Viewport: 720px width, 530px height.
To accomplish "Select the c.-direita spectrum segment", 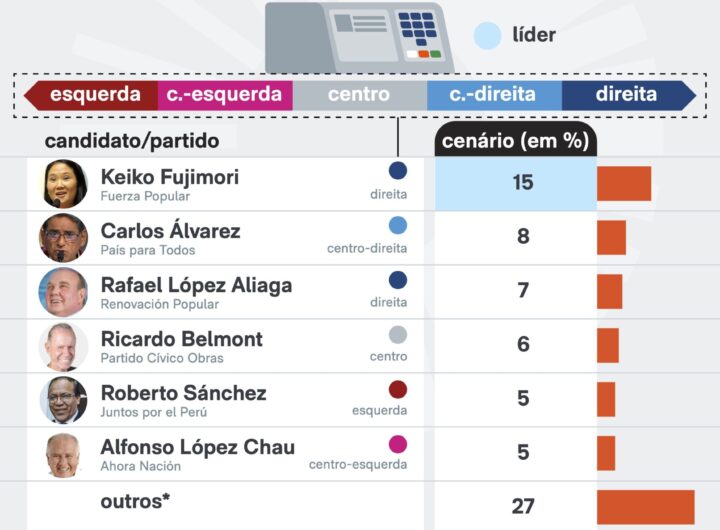I will coord(493,95).
